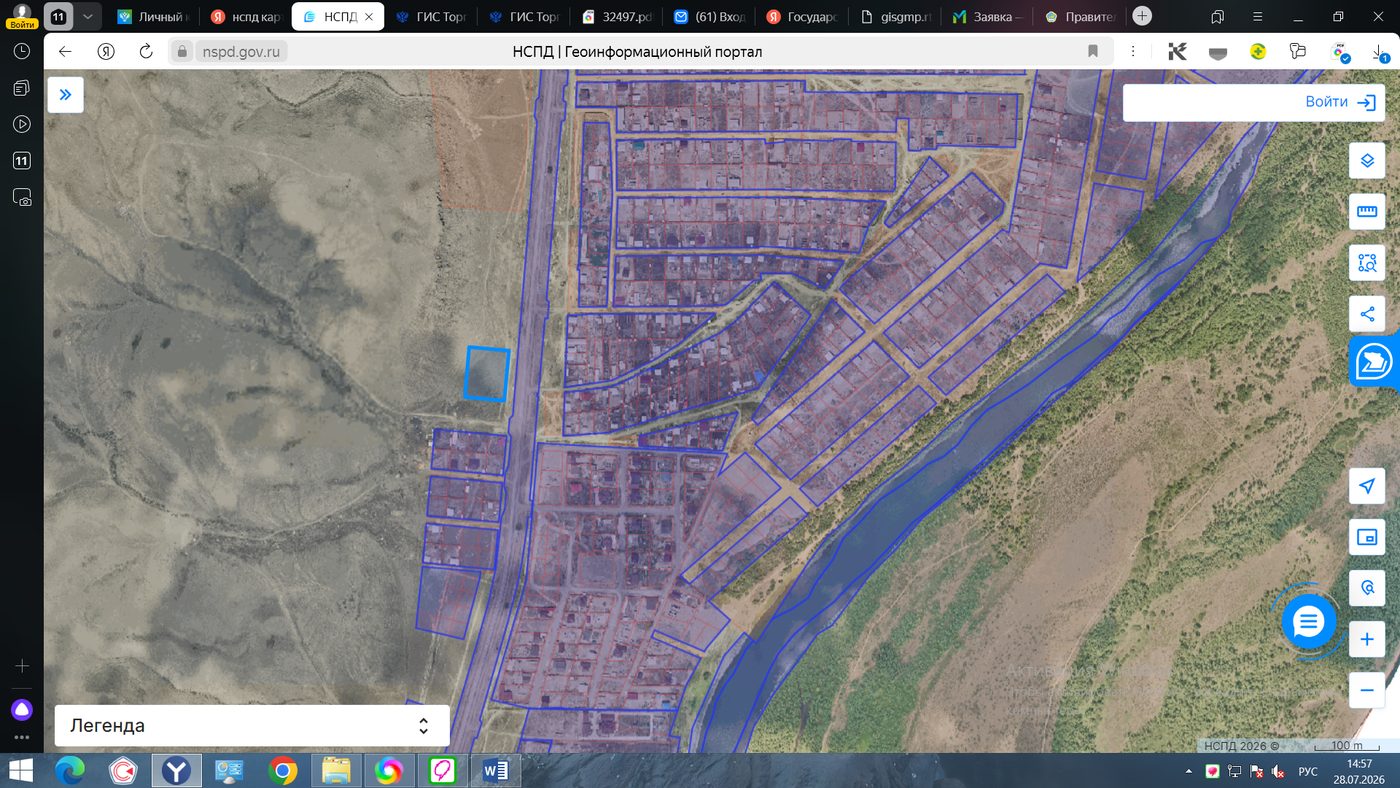Open the tab list dropdown arrow
The height and width of the screenshot is (788, 1400).
pyautogui.click(x=88, y=17)
